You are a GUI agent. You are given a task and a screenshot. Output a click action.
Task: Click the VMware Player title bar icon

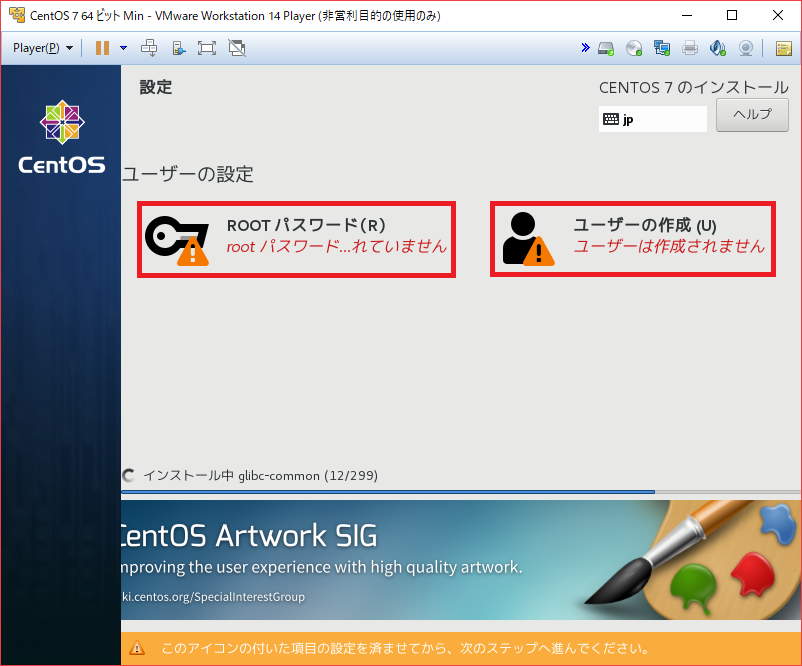[x=17, y=15]
